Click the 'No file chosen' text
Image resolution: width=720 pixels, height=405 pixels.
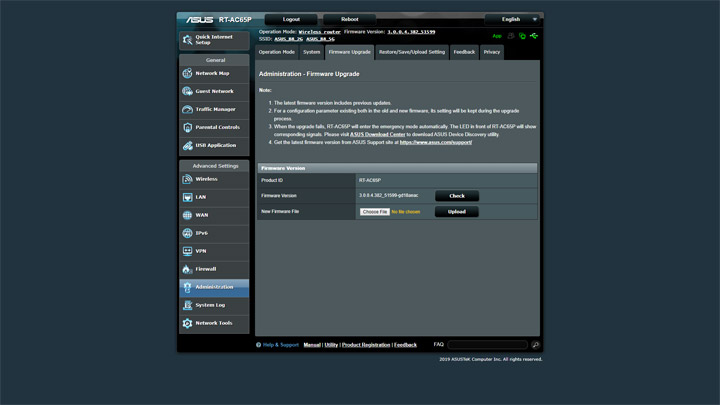405,212
